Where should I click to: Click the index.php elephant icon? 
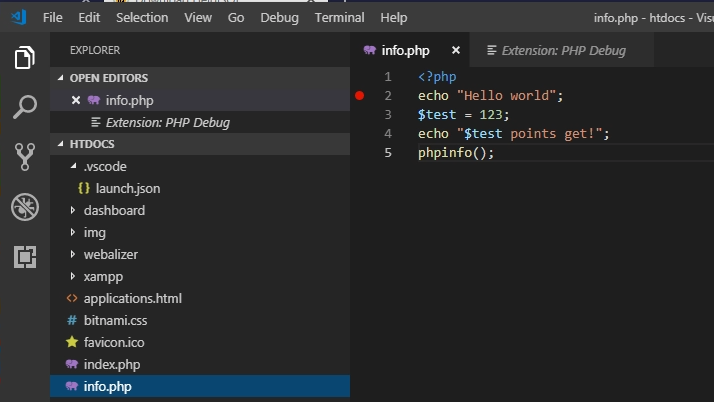click(72, 364)
